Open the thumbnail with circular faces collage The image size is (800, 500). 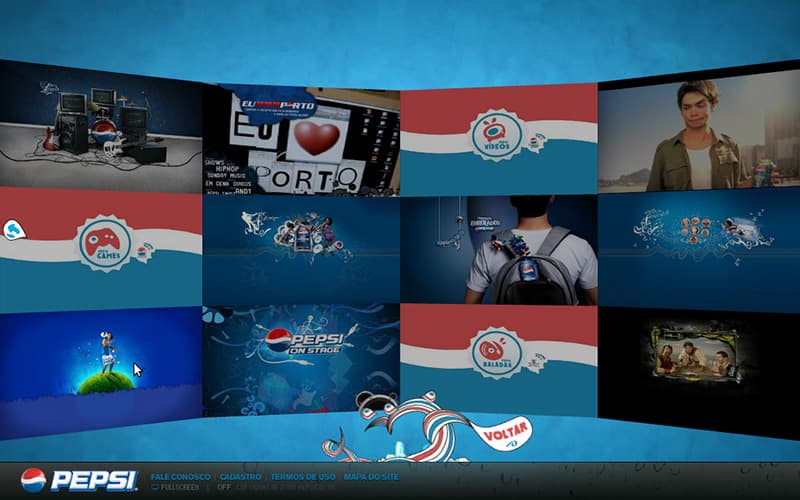point(699,251)
